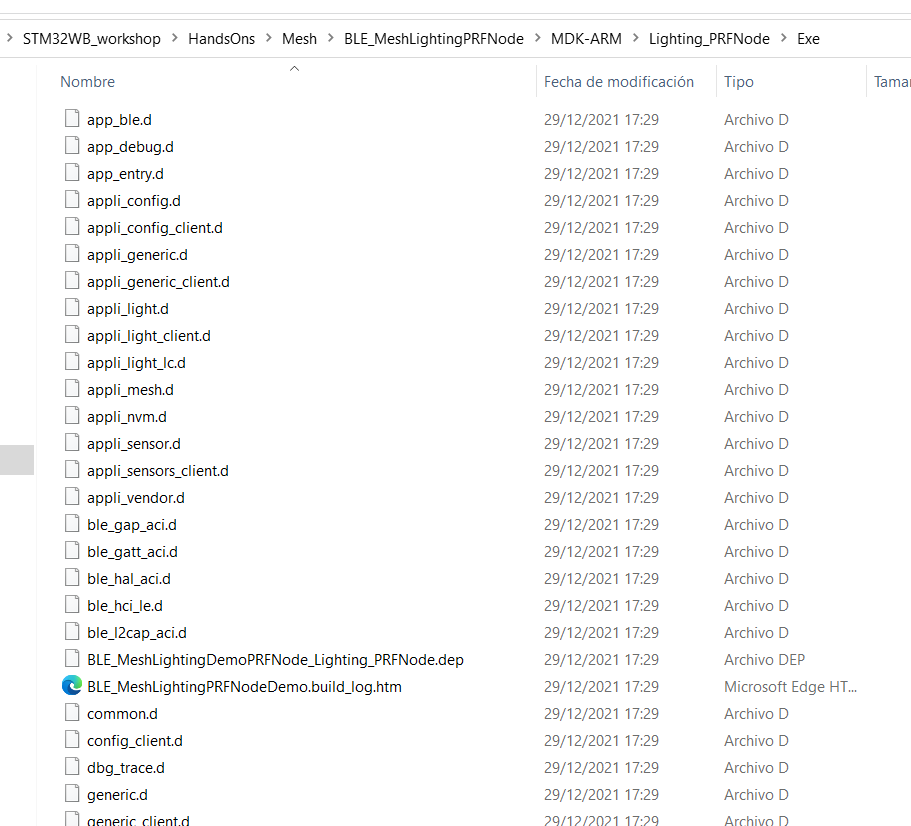Click the file icon of app_ble.d
This screenshot has width=911, height=826.
(71, 118)
